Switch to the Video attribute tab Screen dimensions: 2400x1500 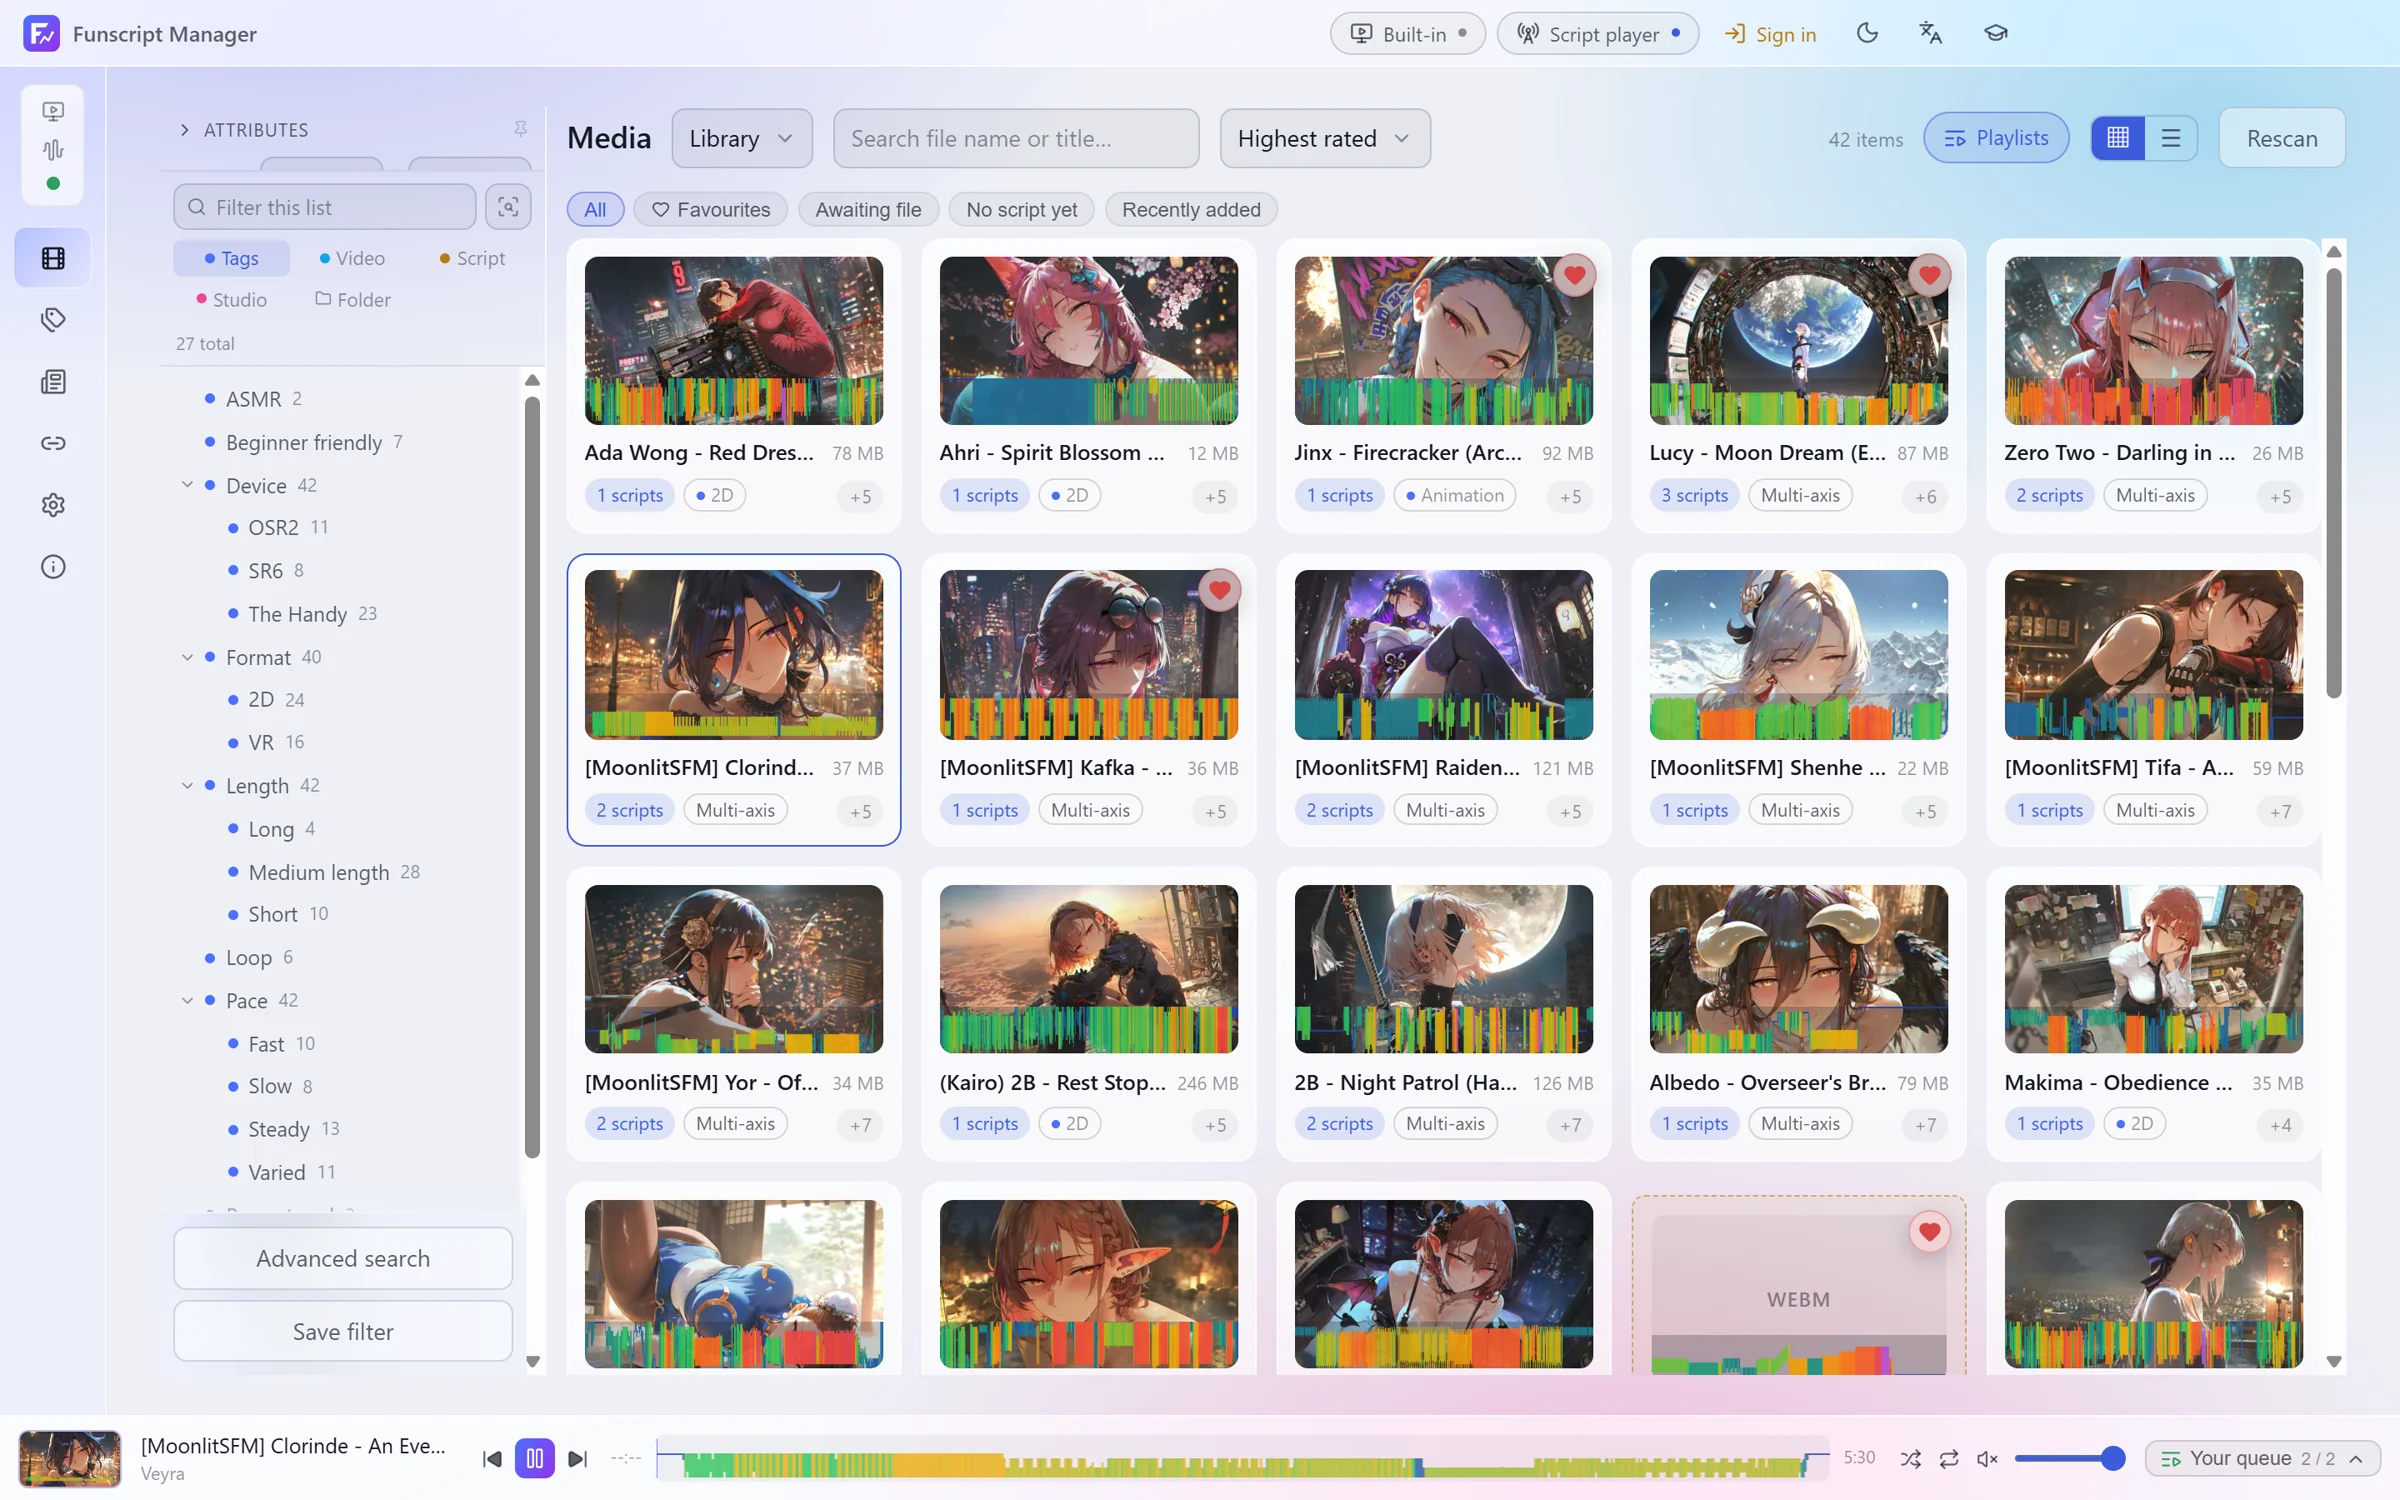pyautogui.click(x=352, y=258)
